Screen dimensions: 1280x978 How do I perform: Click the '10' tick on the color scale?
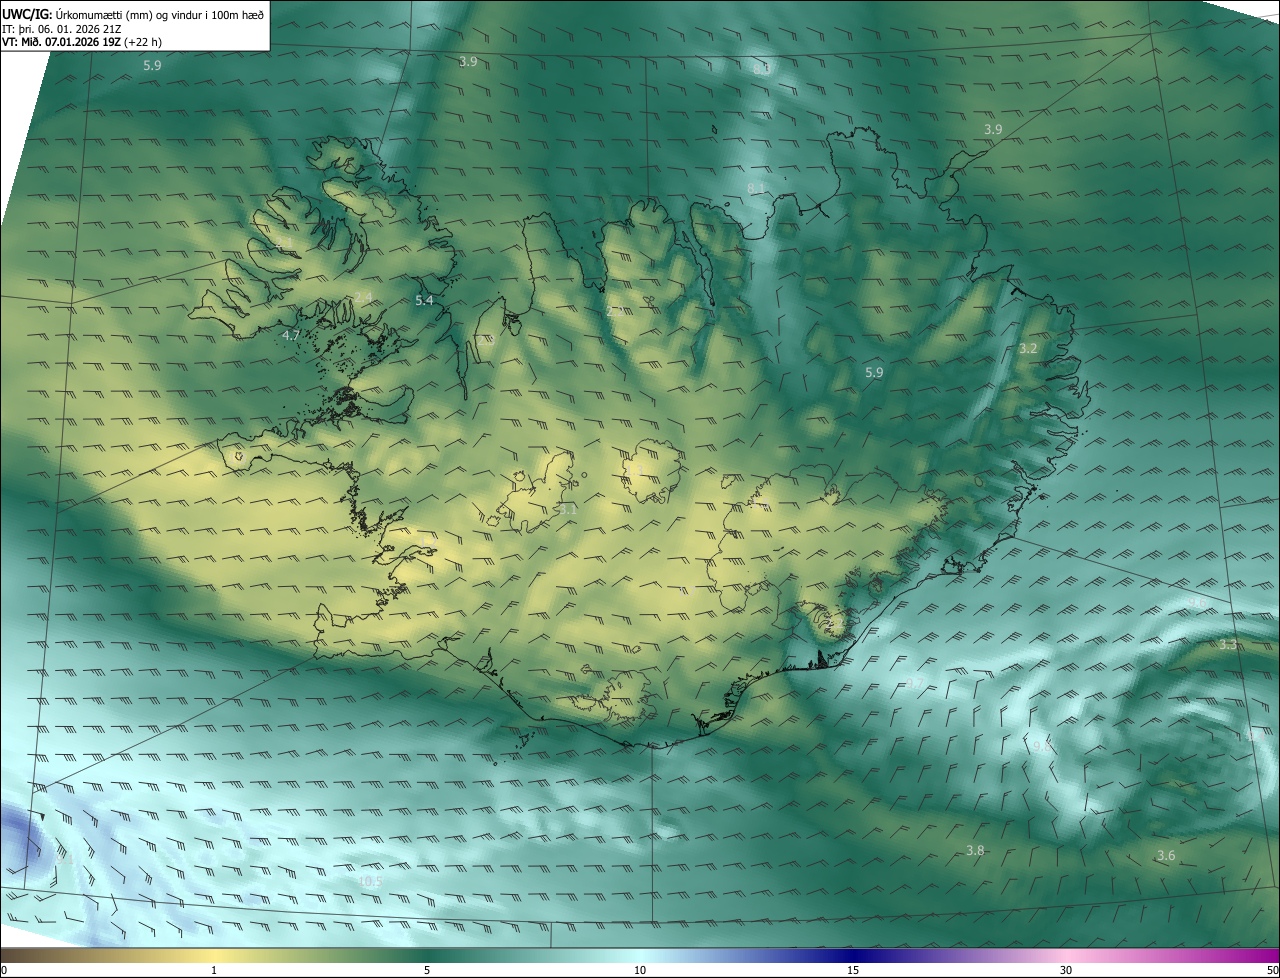click(x=640, y=971)
